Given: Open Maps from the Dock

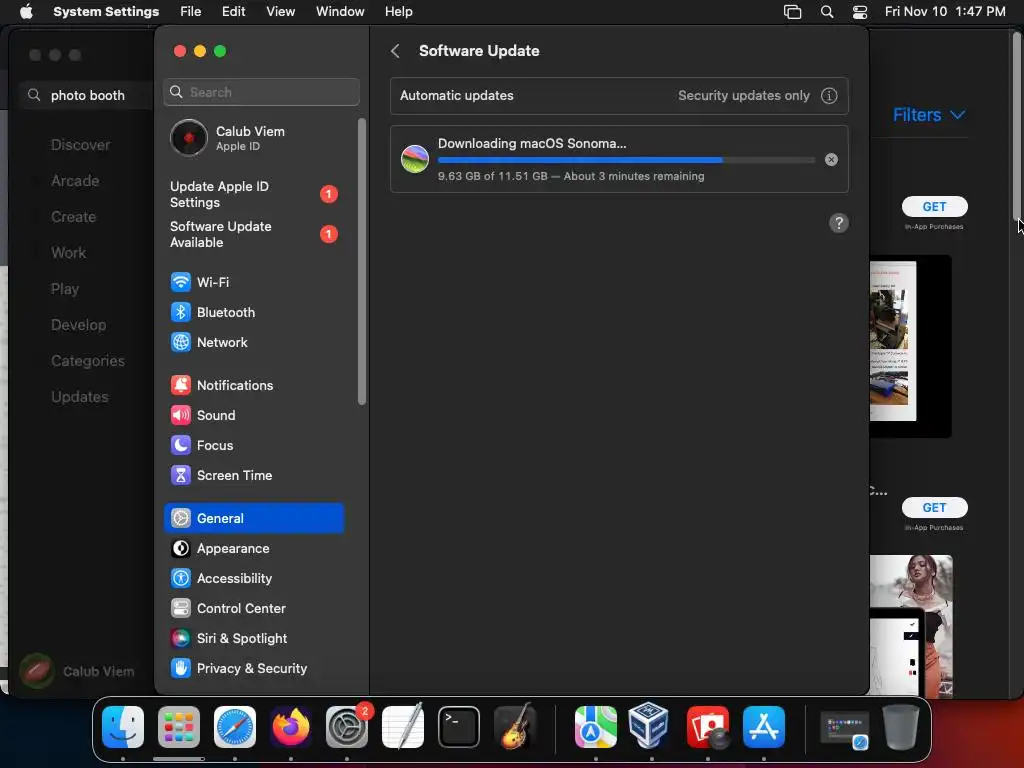Looking at the screenshot, I should (x=596, y=727).
